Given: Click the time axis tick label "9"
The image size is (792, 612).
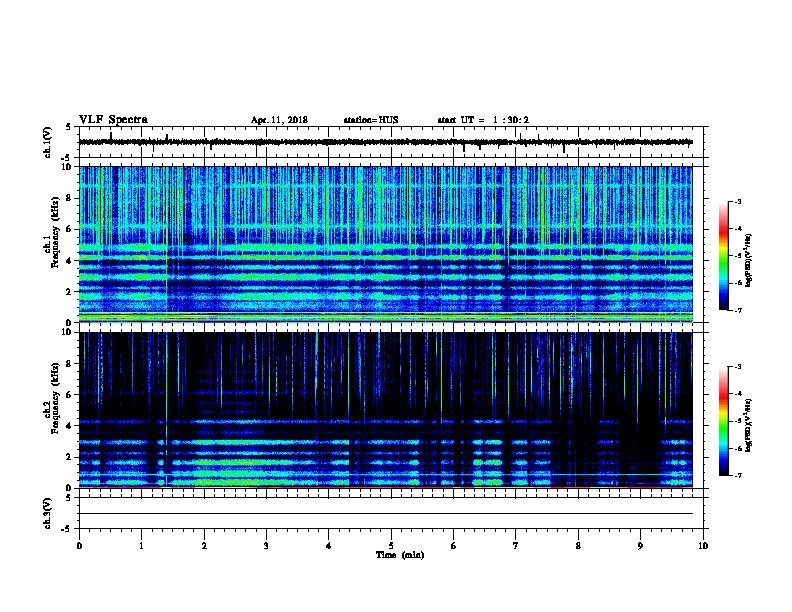Looking at the screenshot, I should tap(640, 546).
